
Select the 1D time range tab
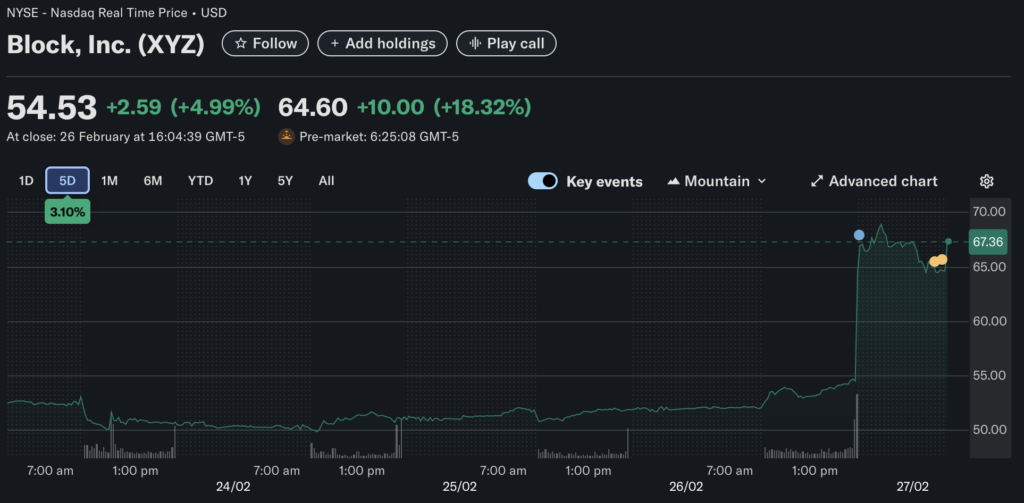point(26,181)
